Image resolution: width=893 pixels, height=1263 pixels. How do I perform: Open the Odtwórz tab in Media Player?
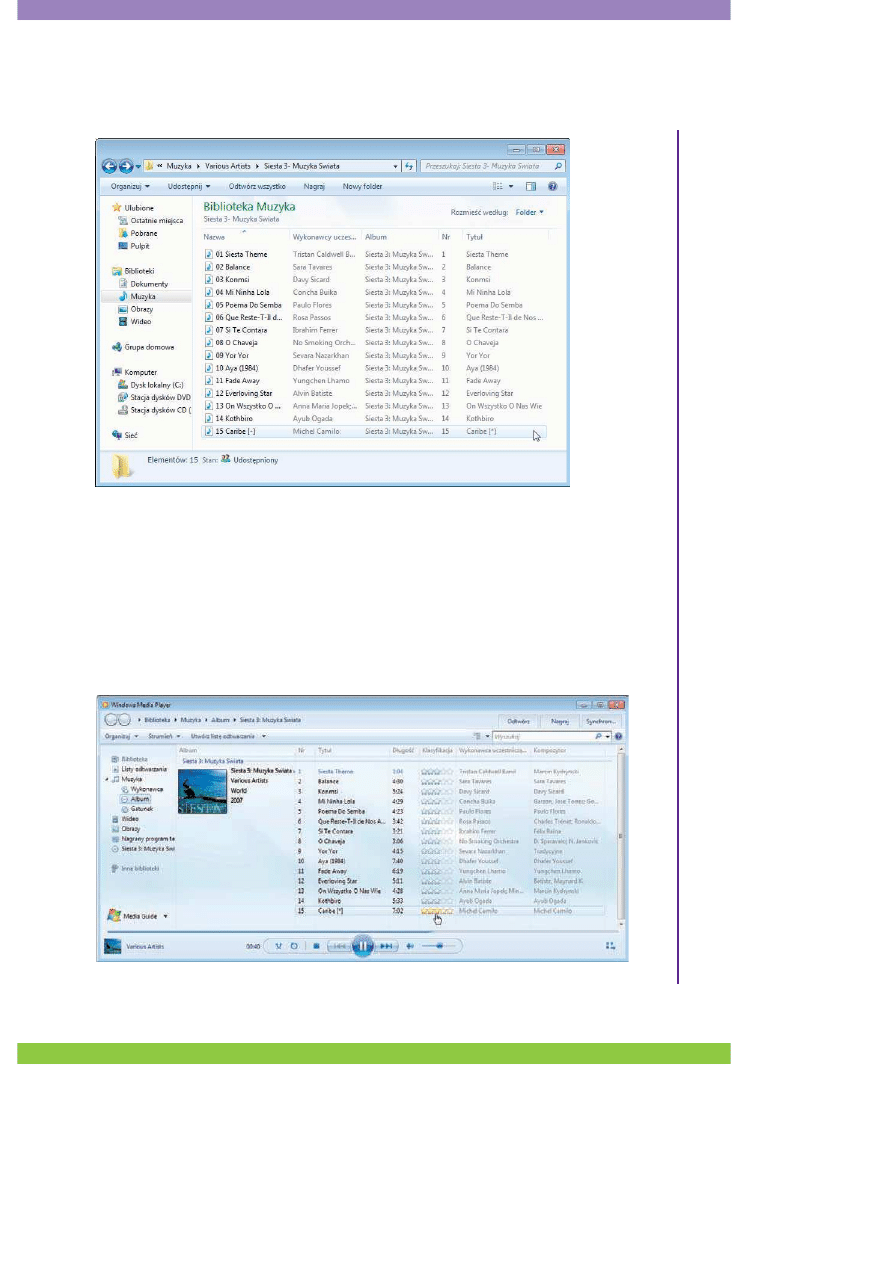coord(518,721)
